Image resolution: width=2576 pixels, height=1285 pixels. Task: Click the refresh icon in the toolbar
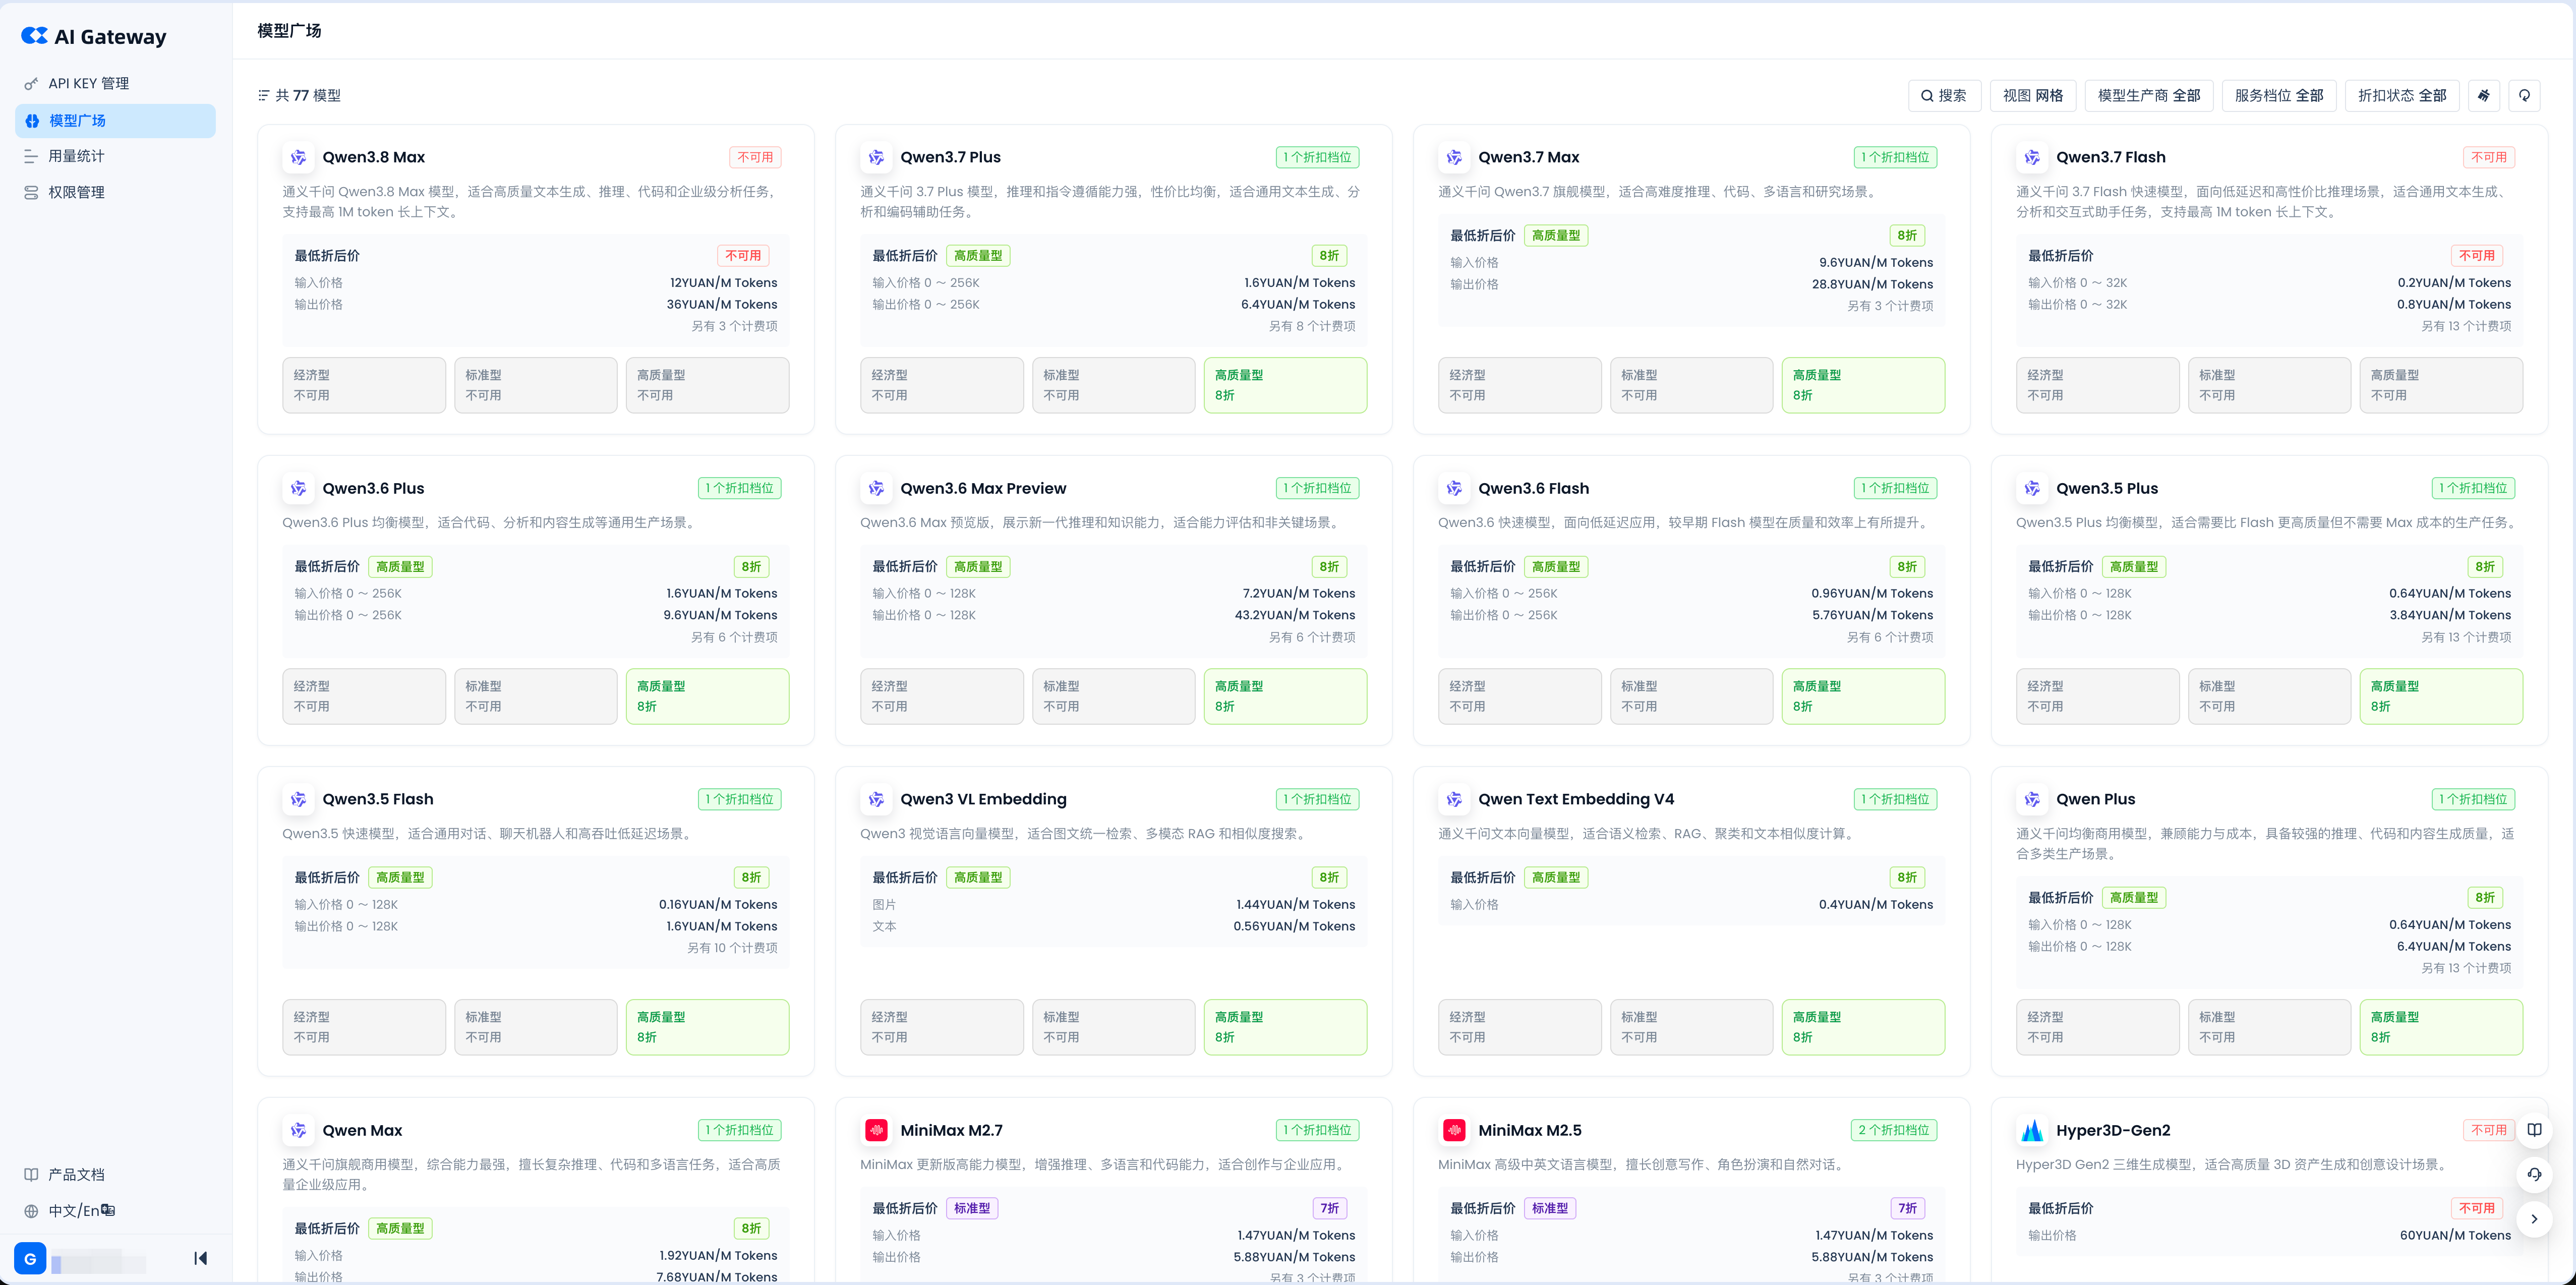click(x=2524, y=96)
